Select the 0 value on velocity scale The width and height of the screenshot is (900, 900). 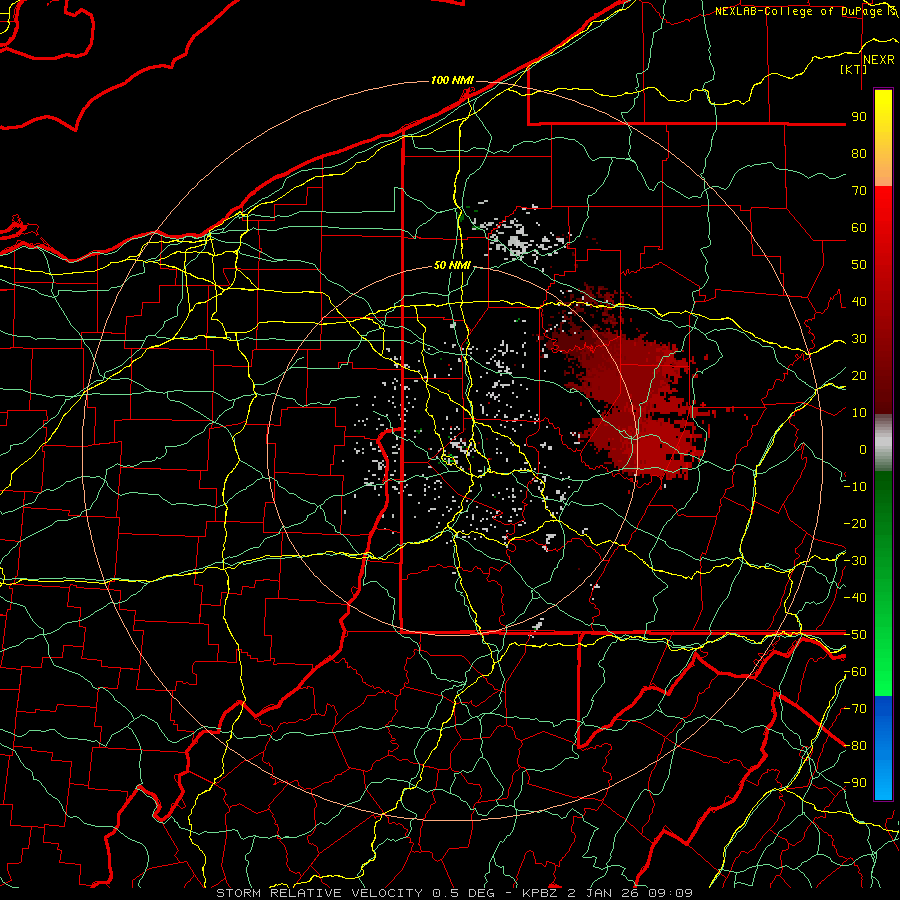tap(863, 450)
